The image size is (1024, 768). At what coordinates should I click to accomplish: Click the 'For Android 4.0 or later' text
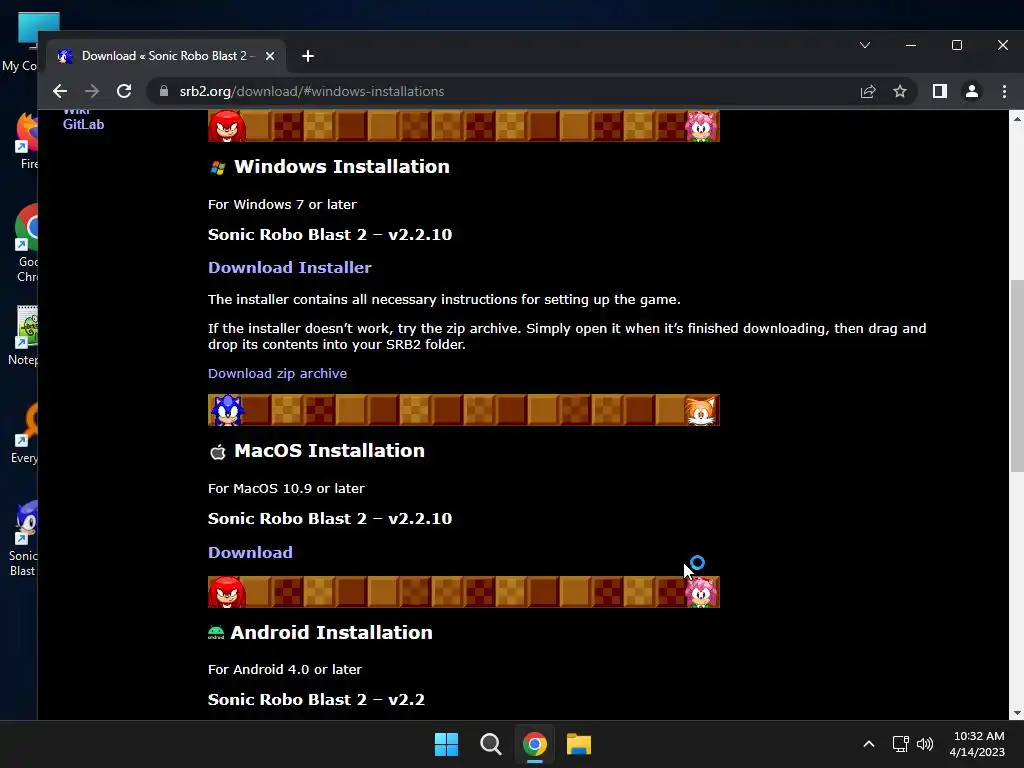pos(285,669)
